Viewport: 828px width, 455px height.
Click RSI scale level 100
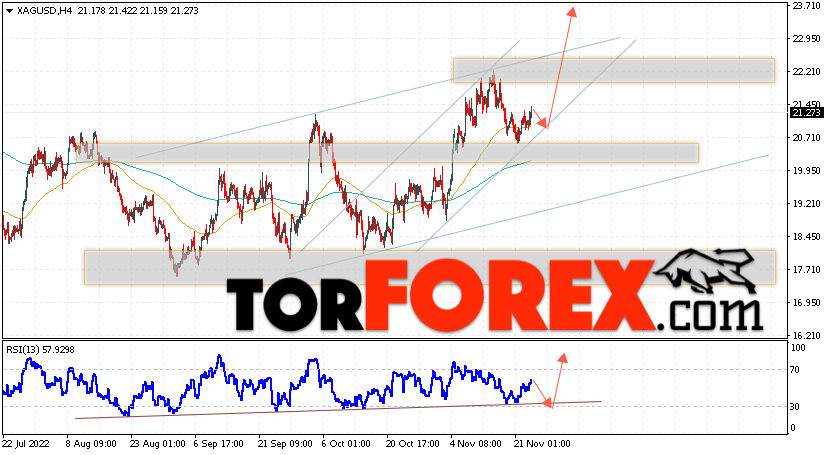coord(798,348)
